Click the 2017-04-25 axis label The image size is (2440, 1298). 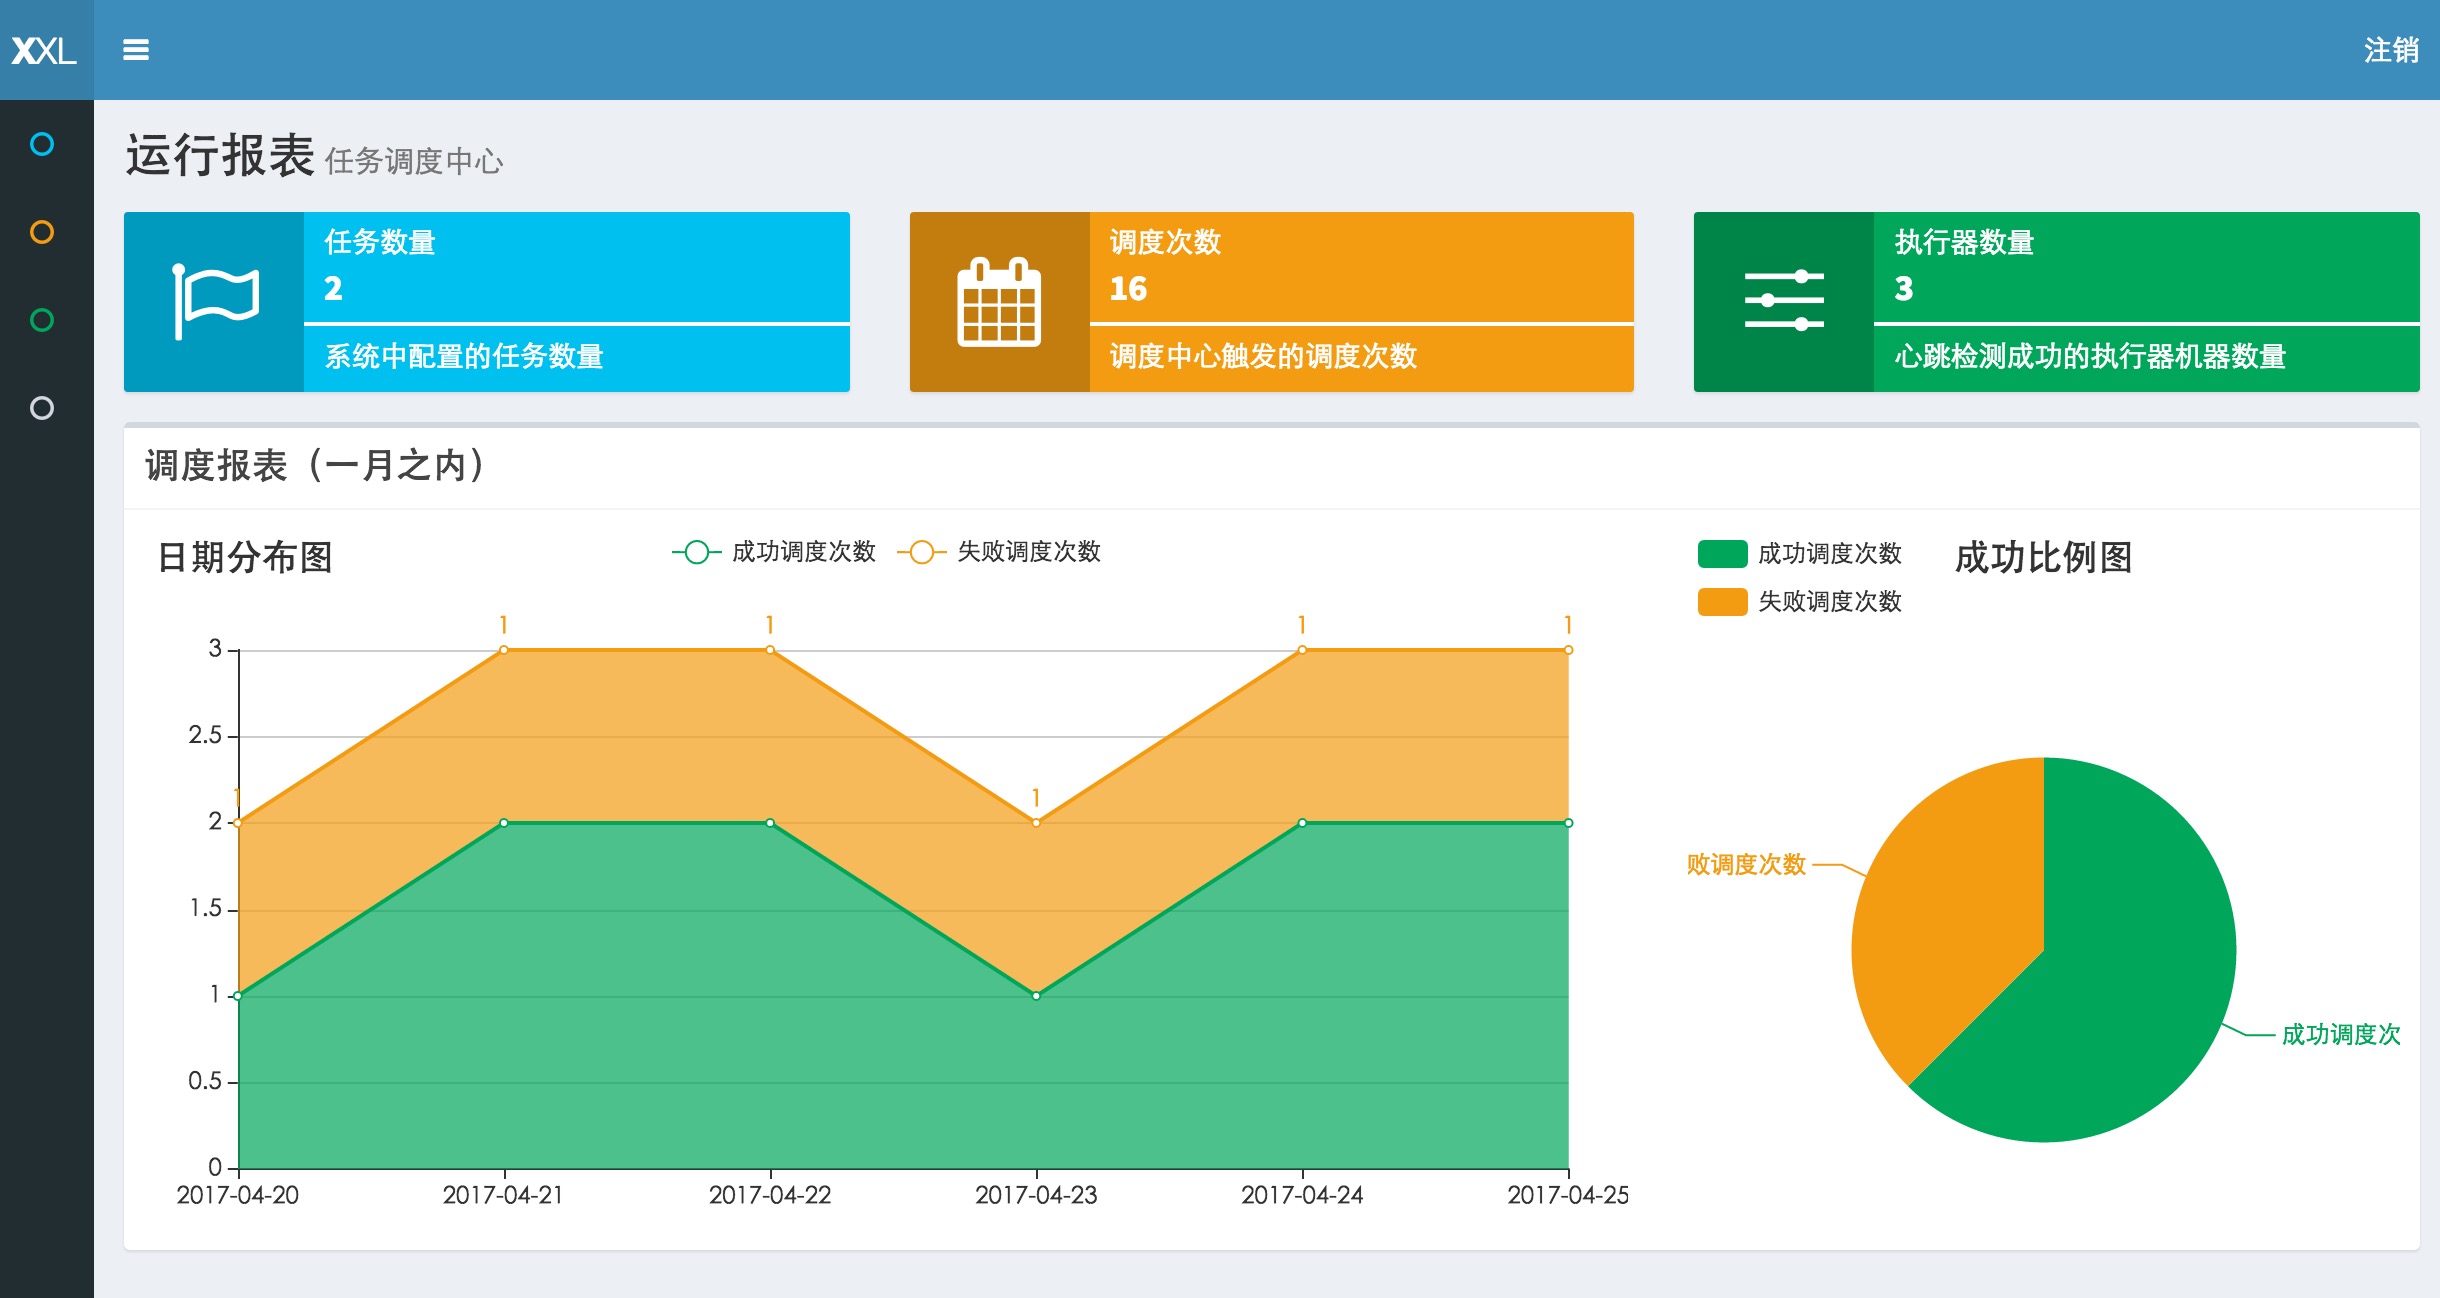tap(1568, 1195)
